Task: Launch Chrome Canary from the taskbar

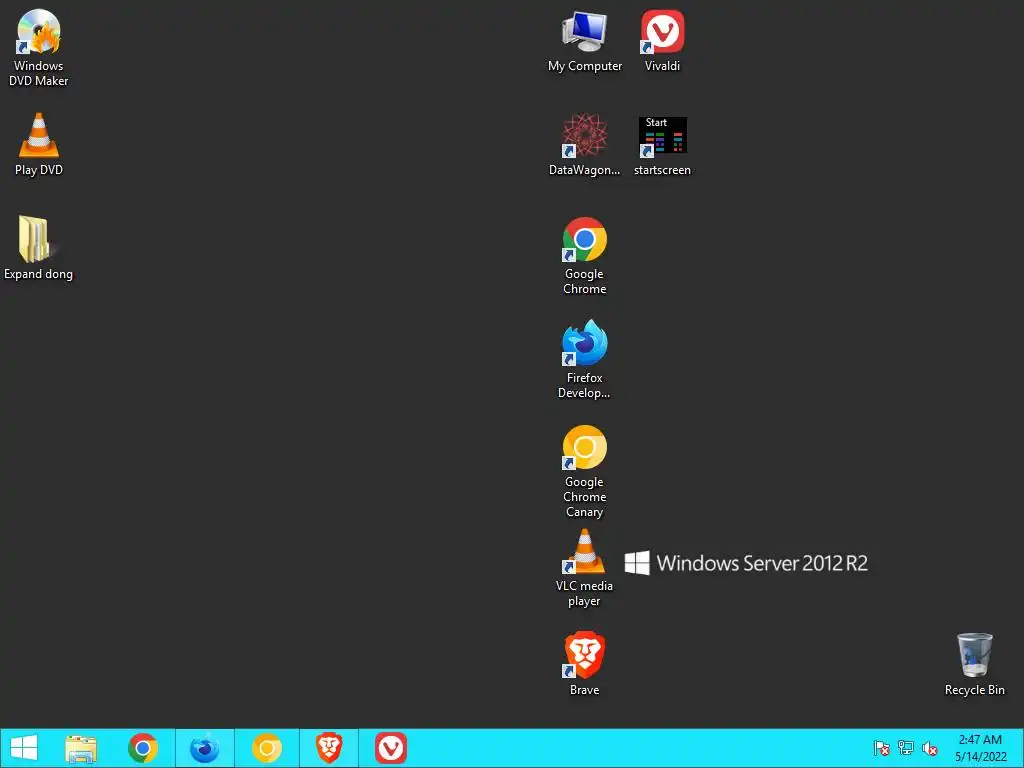Action: coord(267,748)
